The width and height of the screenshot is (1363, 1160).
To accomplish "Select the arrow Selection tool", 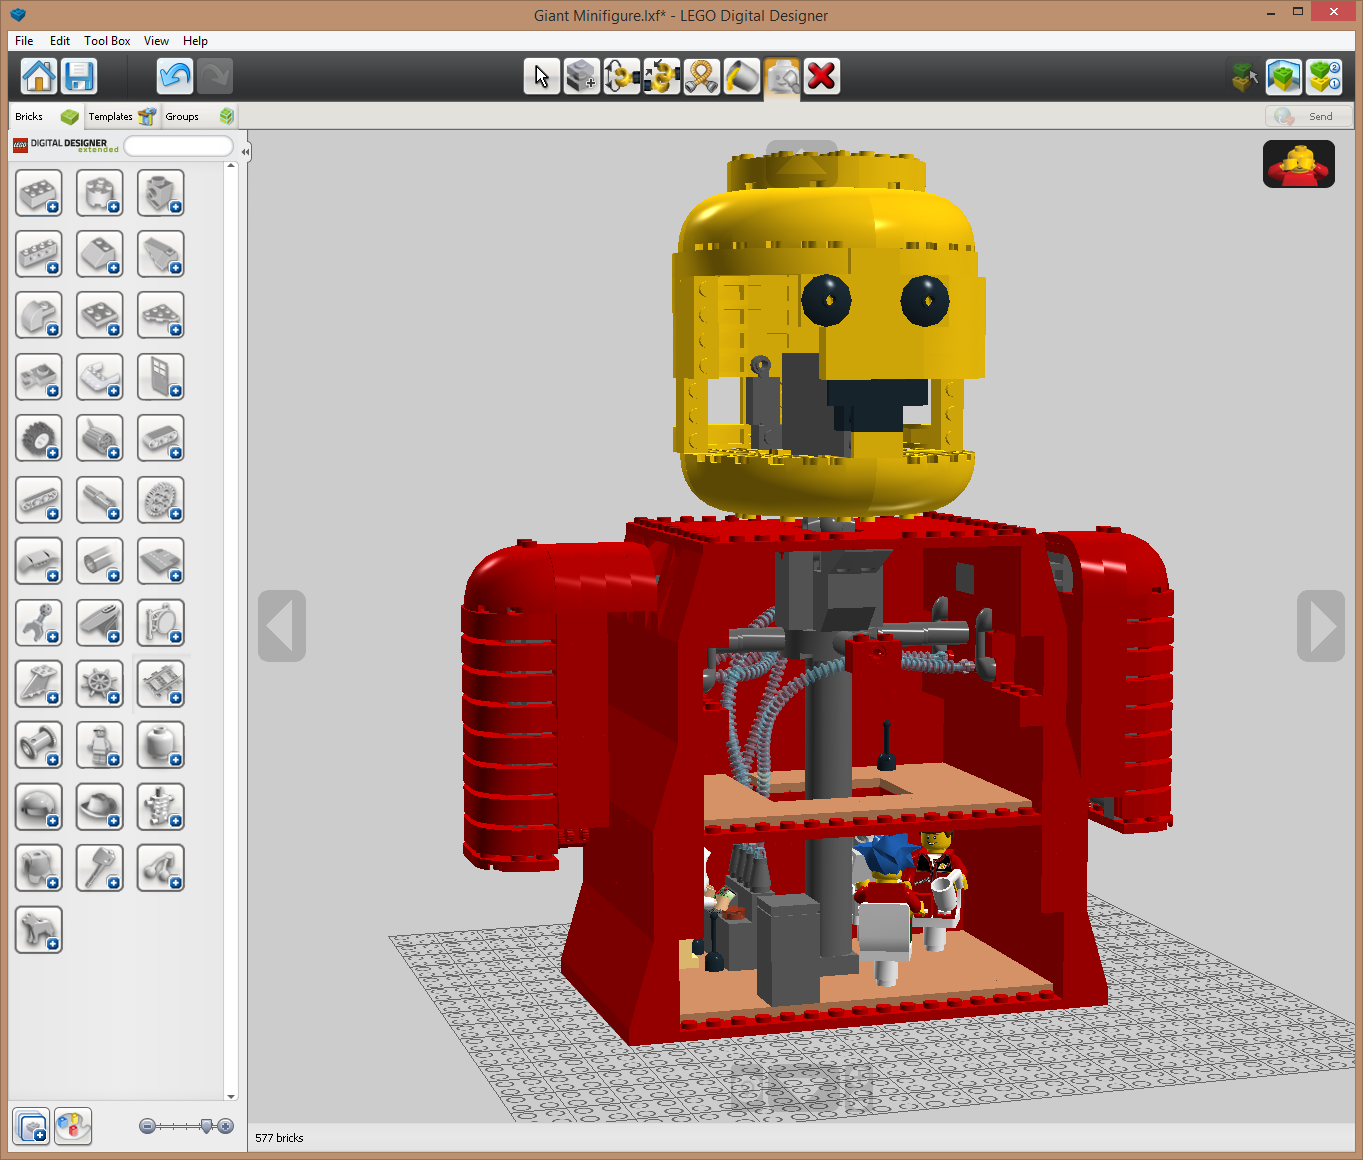I will (x=541, y=77).
